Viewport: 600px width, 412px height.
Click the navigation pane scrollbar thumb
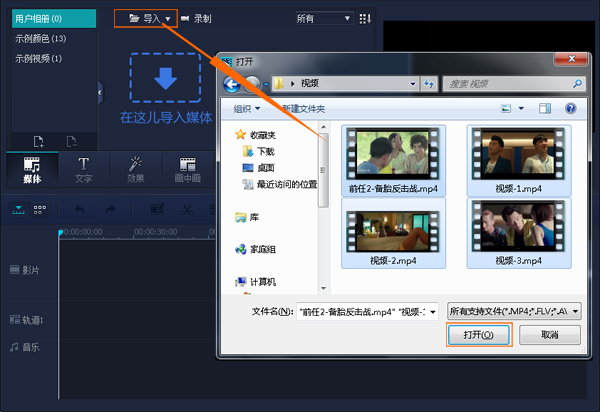click(x=324, y=170)
